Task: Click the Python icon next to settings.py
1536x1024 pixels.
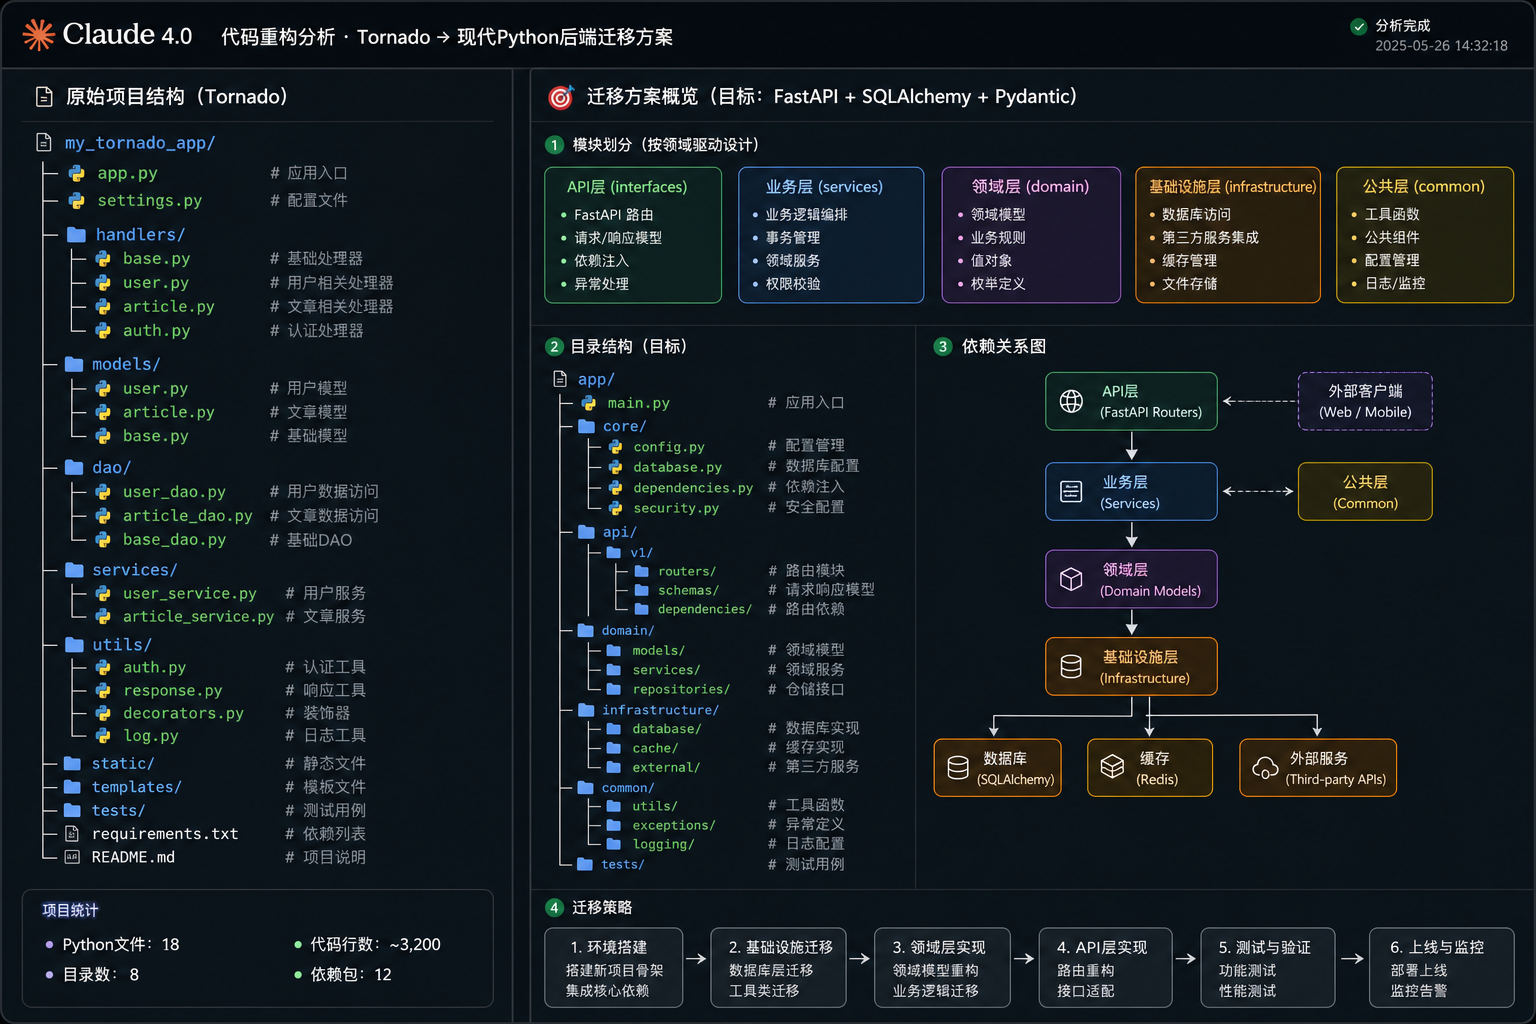Action: point(76,200)
